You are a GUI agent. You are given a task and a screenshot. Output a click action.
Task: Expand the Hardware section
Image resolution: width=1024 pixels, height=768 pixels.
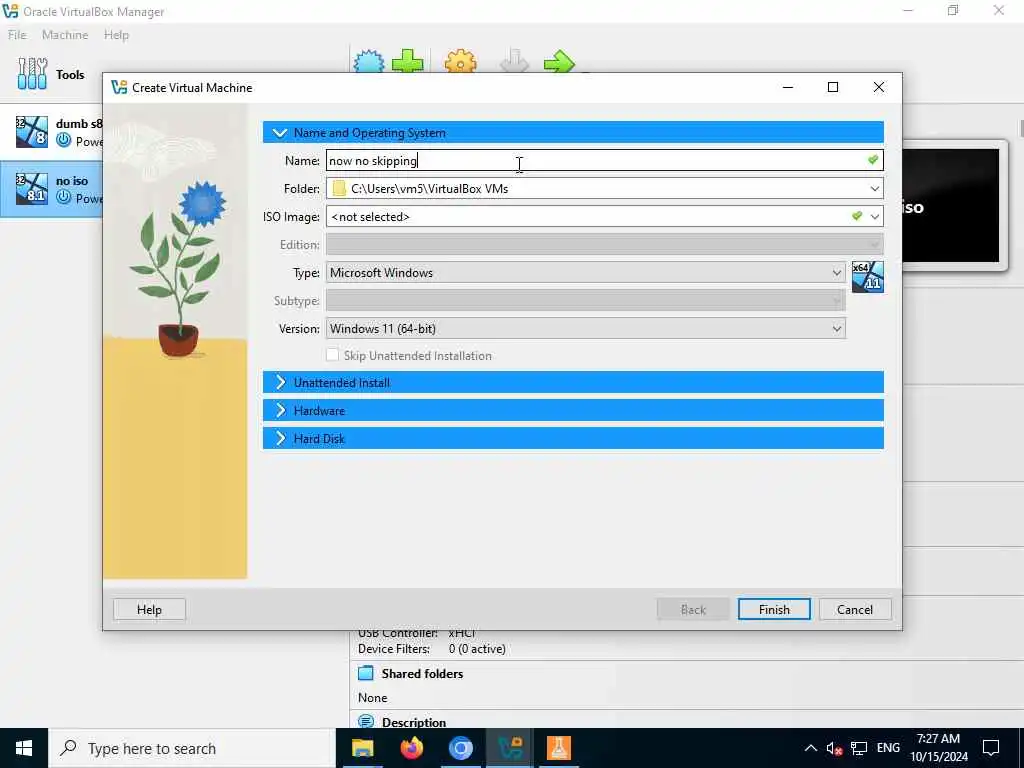point(573,411)
